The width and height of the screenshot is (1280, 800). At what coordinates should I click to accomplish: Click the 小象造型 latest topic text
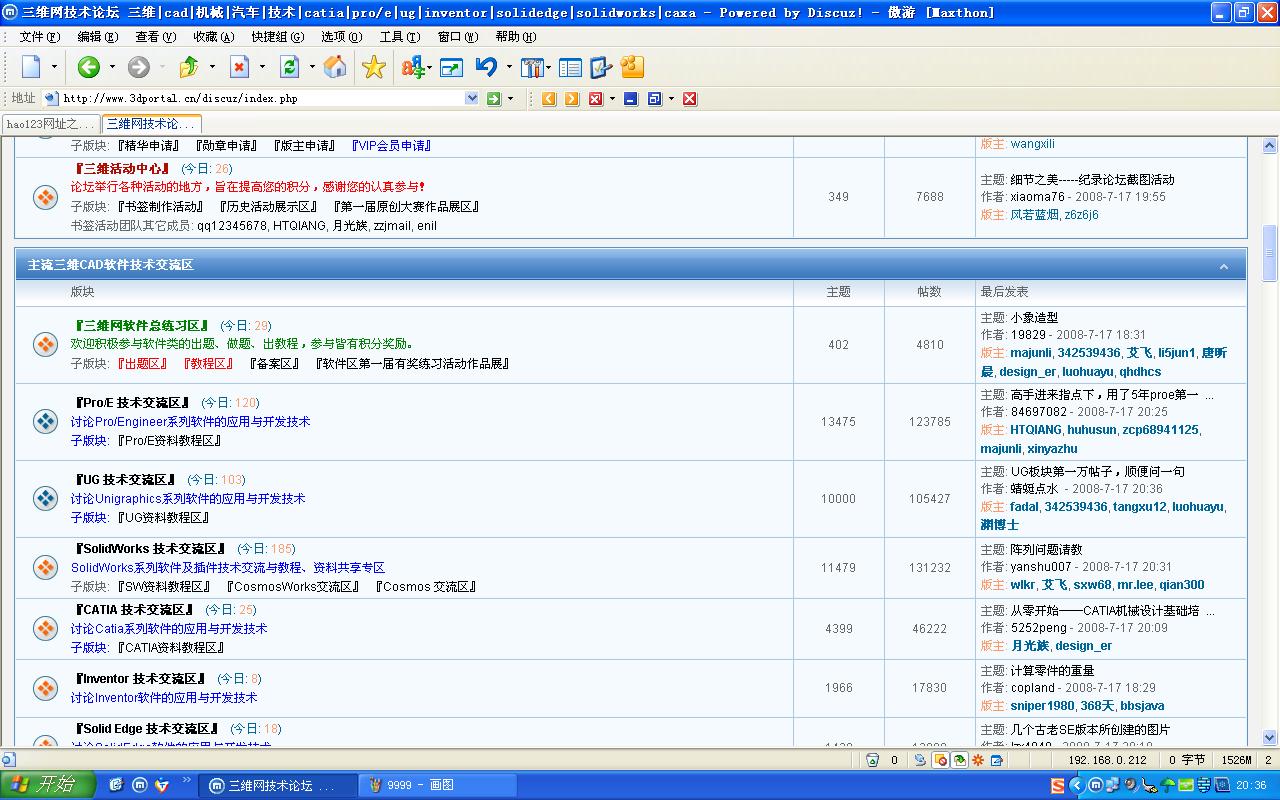(1034, 318)
